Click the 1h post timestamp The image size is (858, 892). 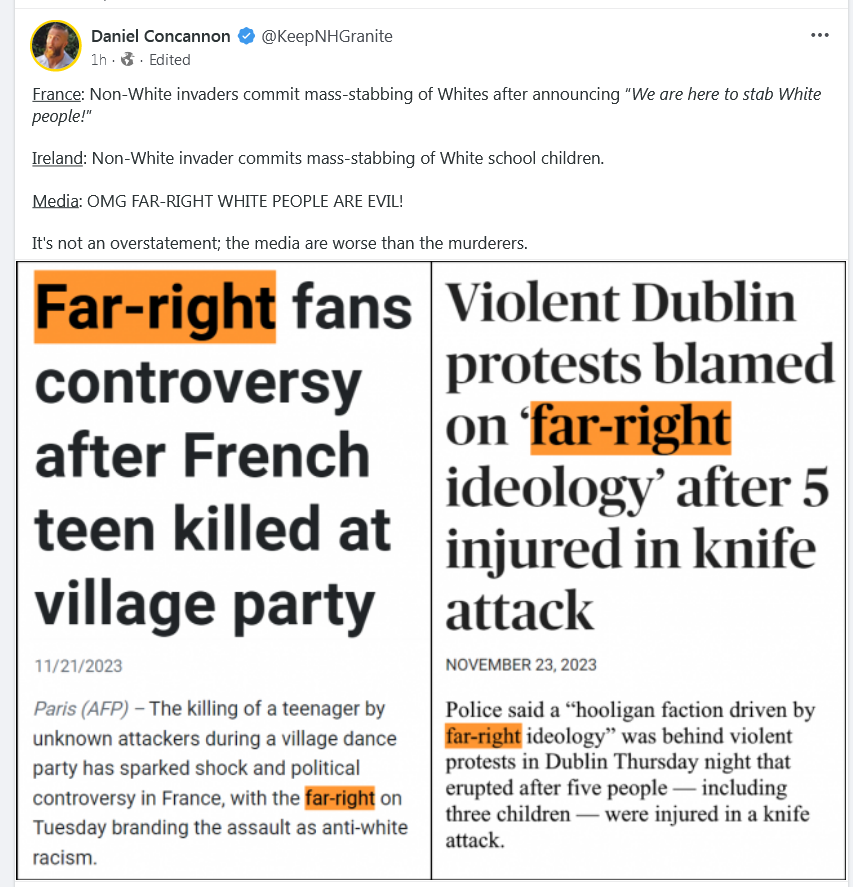coord(99,60)
